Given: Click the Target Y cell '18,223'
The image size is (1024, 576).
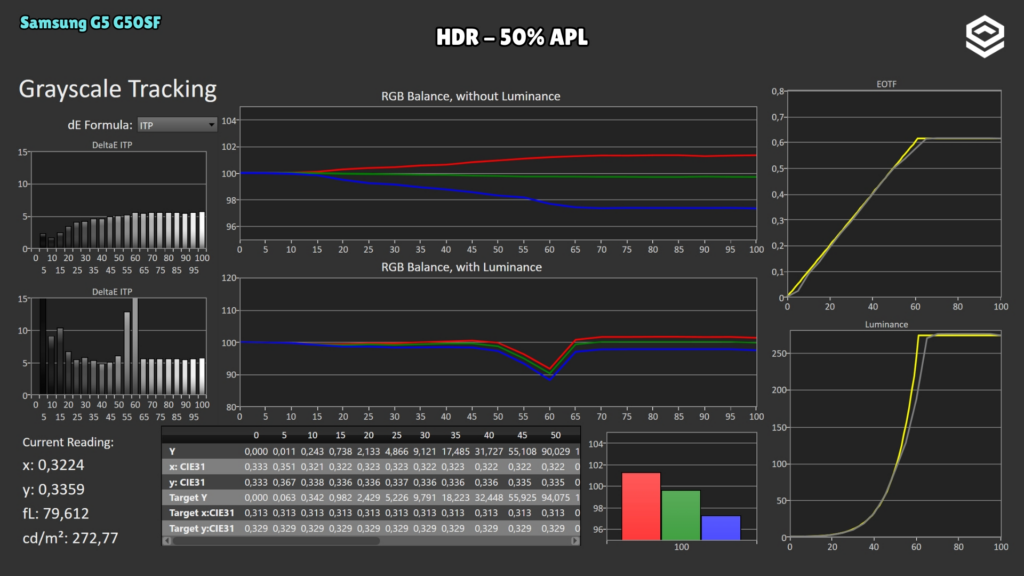Looking at the screenshot, I should 455,498.
